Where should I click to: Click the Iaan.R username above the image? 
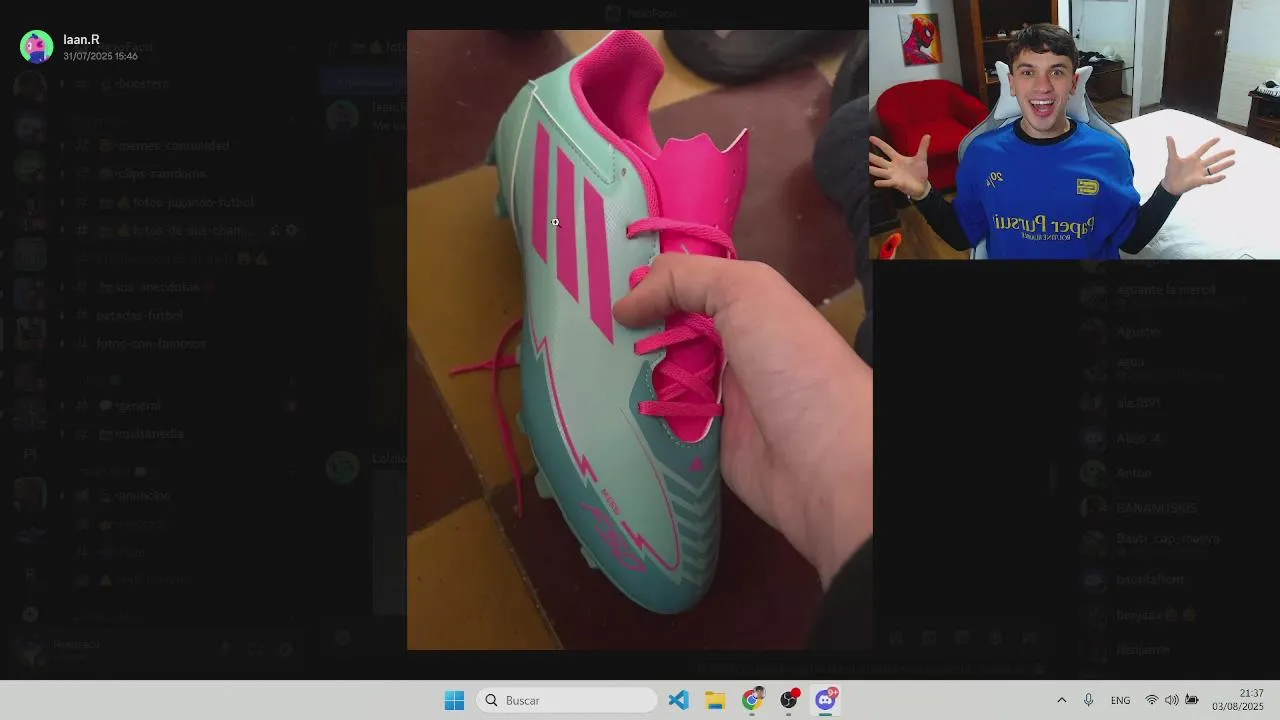pos(81,40)
